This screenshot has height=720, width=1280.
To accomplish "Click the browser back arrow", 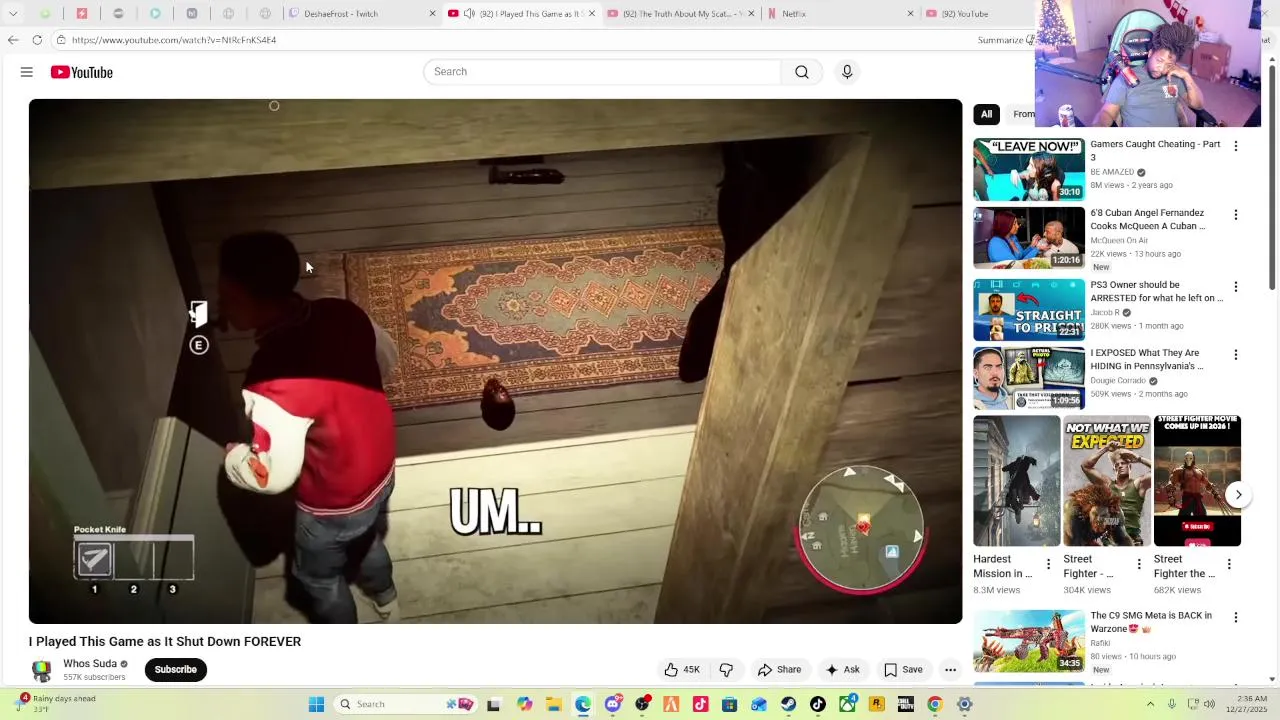I will tap(13, 40).
